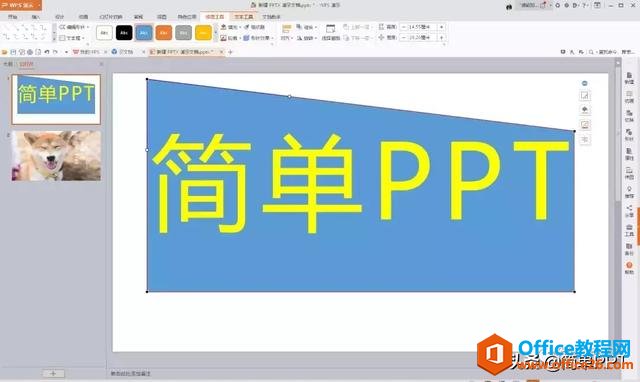Viewport: 640px width, 382px height.
Task: Switch to the 幻灯片放映 ribbon tab
Action: pos(111,17)
